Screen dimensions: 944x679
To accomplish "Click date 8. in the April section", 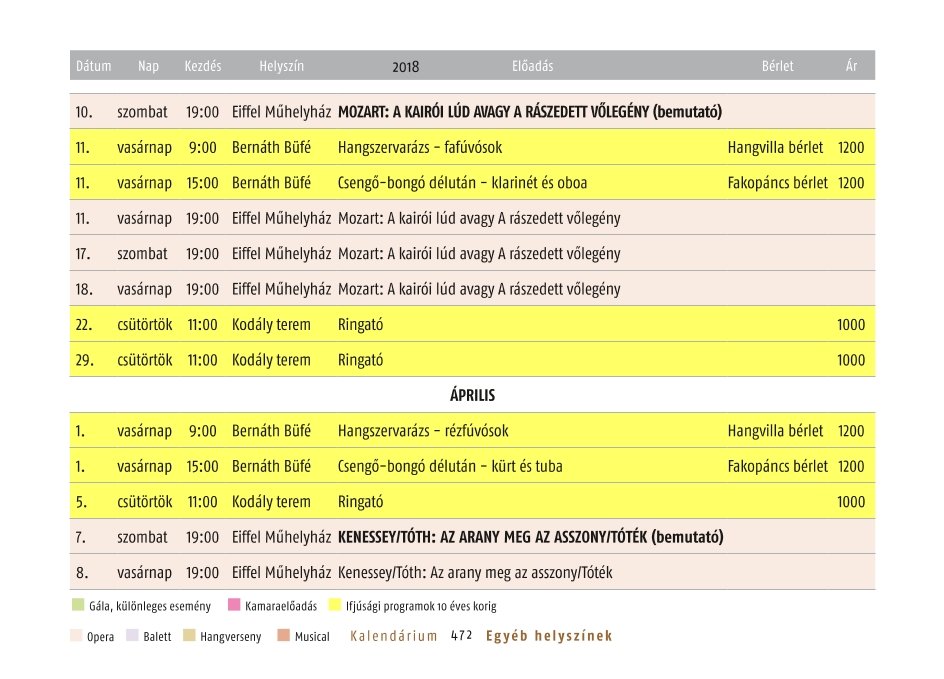I will pos(82,572).
